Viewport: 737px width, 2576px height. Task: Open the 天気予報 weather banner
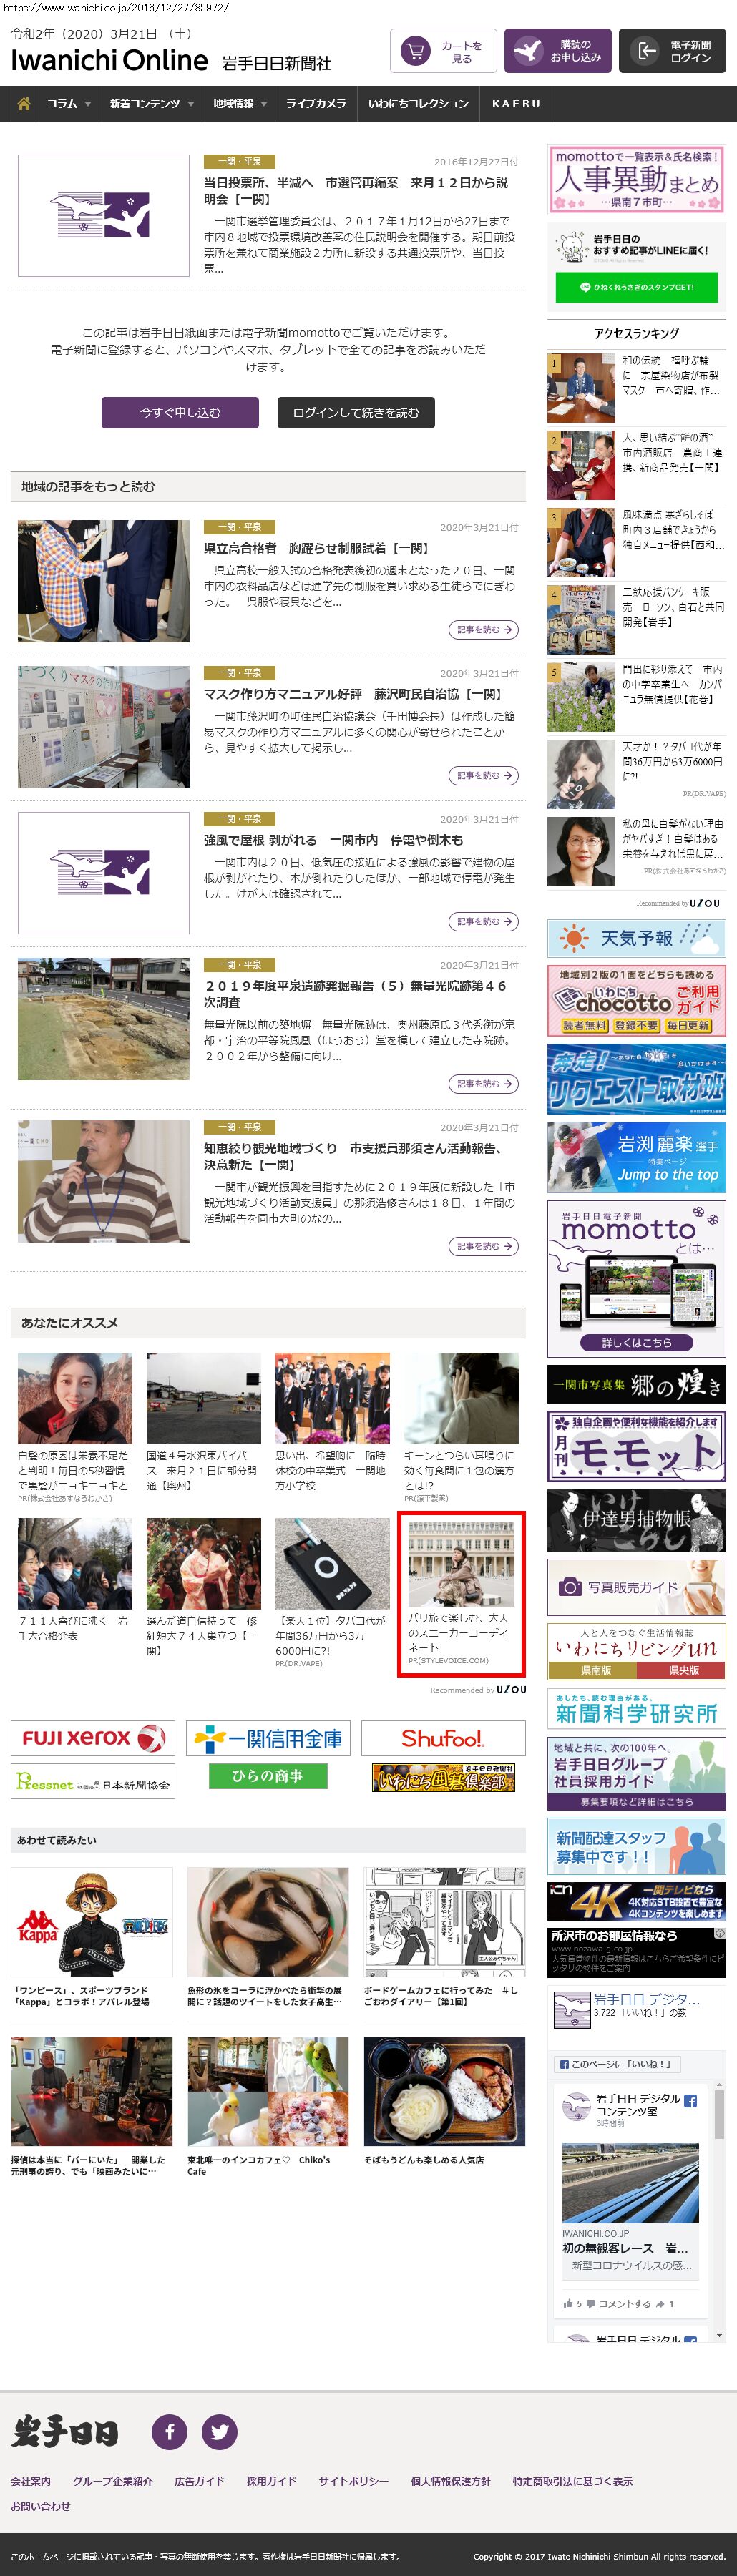click(636, 938)
